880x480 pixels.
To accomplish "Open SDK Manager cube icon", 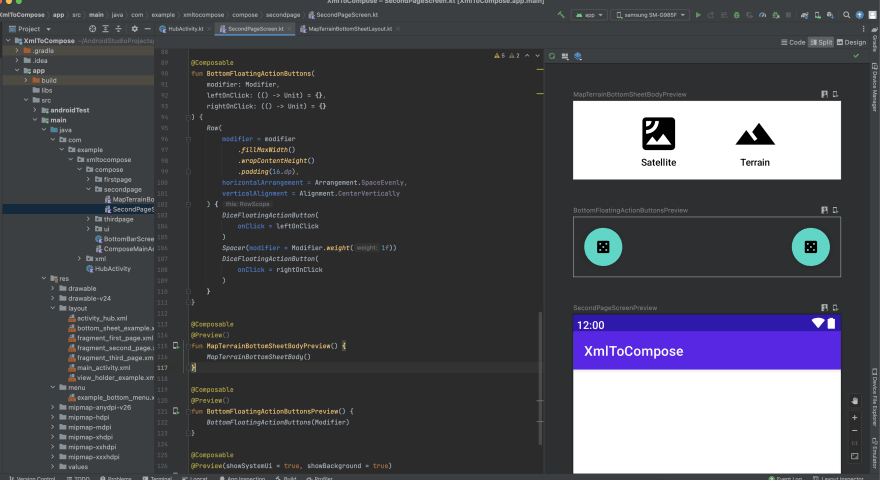I will click(830, 15).
